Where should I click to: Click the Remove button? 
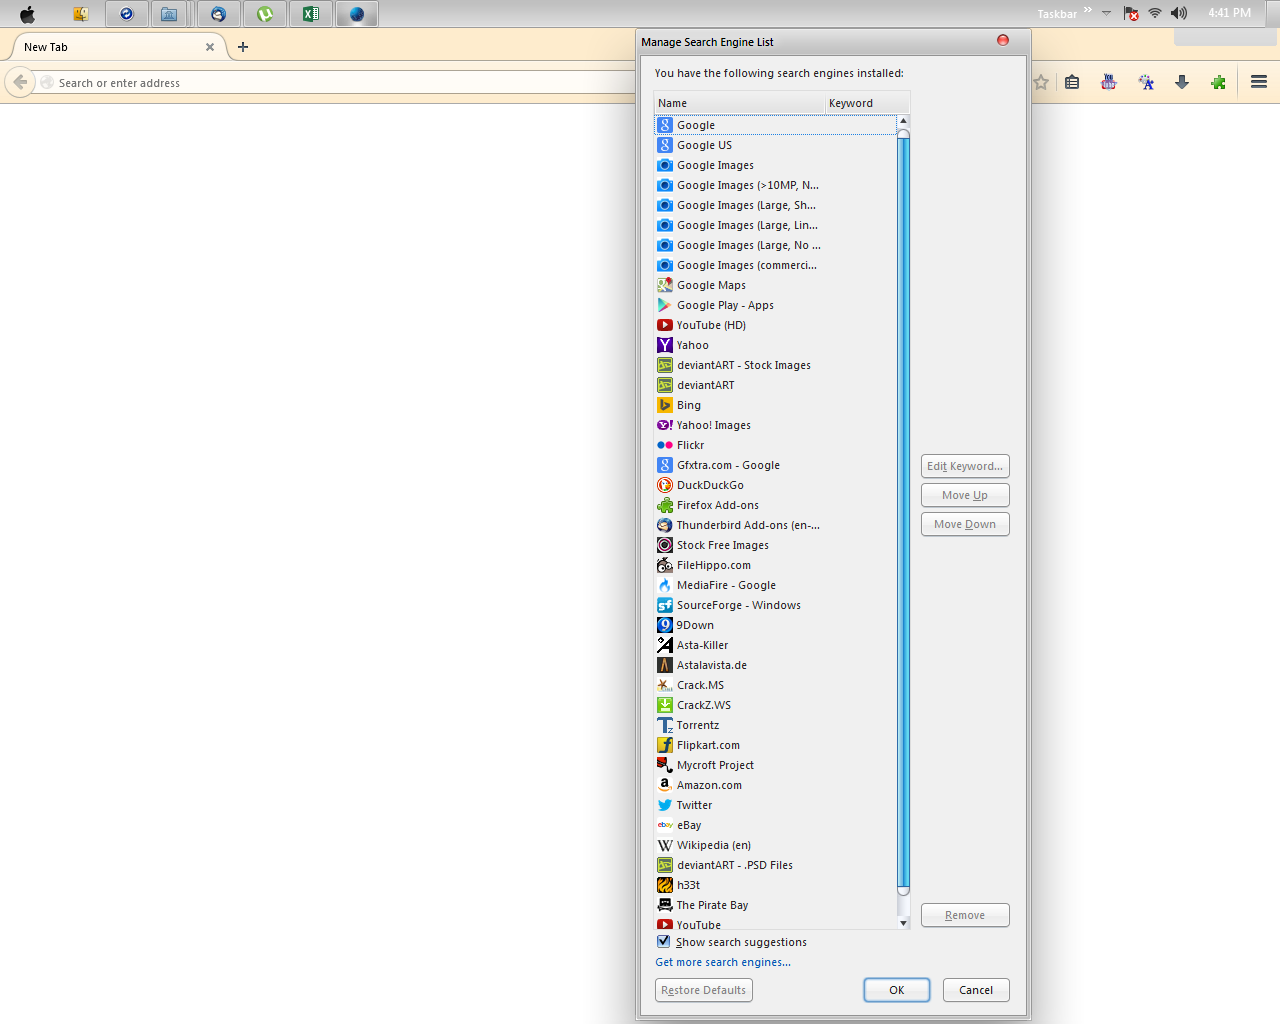coord(965,915)
